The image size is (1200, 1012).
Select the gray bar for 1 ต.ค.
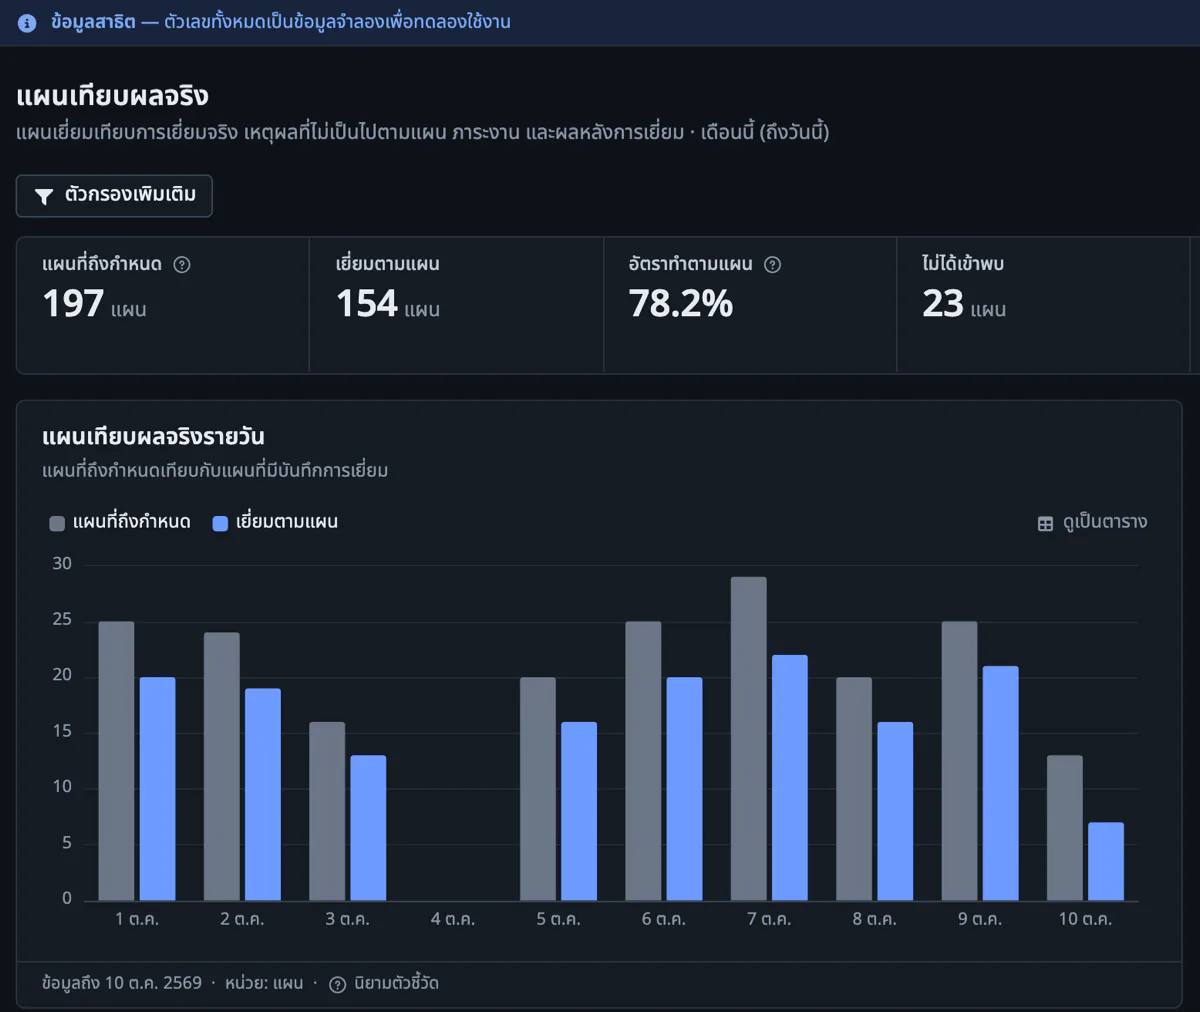pos(116,761)
